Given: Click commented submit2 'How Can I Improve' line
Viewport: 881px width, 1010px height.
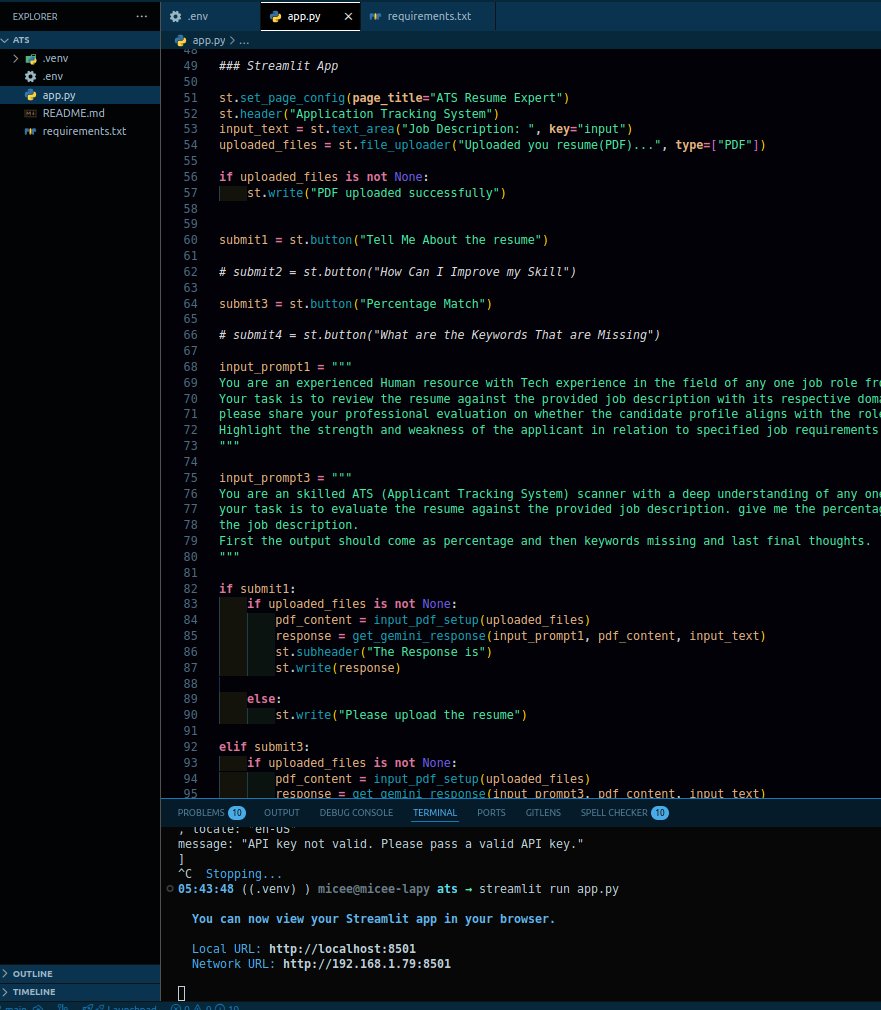Looking at the screenshot, I should coord(397,272).
